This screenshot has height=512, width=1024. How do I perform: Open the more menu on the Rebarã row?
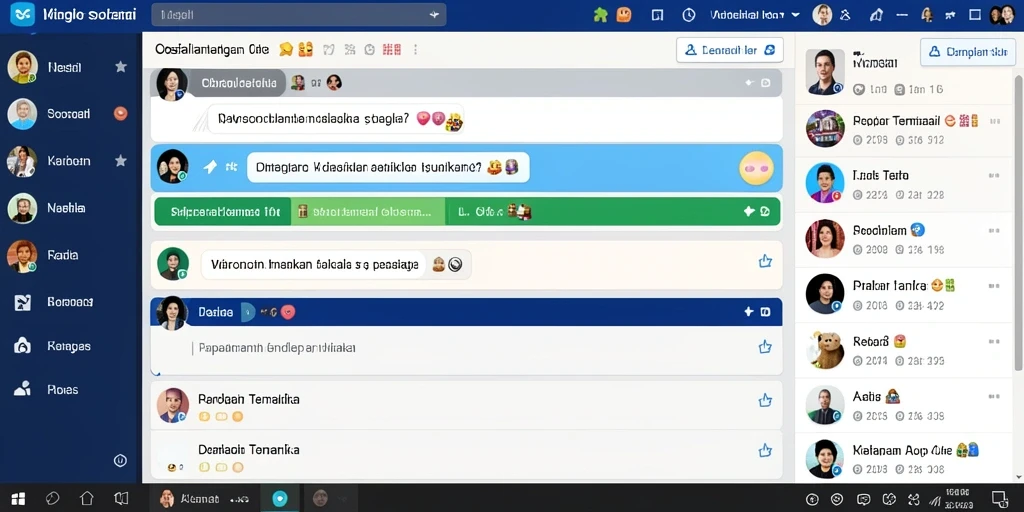tap(995, 342)
